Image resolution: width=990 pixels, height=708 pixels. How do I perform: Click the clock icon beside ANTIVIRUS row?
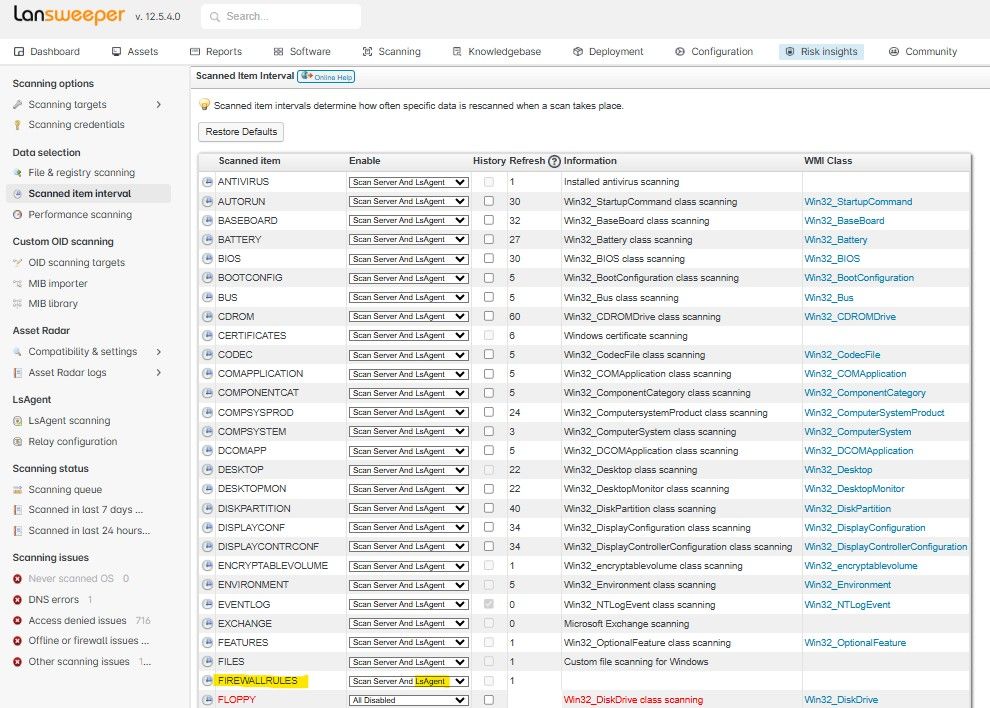[x=208, y=182]
